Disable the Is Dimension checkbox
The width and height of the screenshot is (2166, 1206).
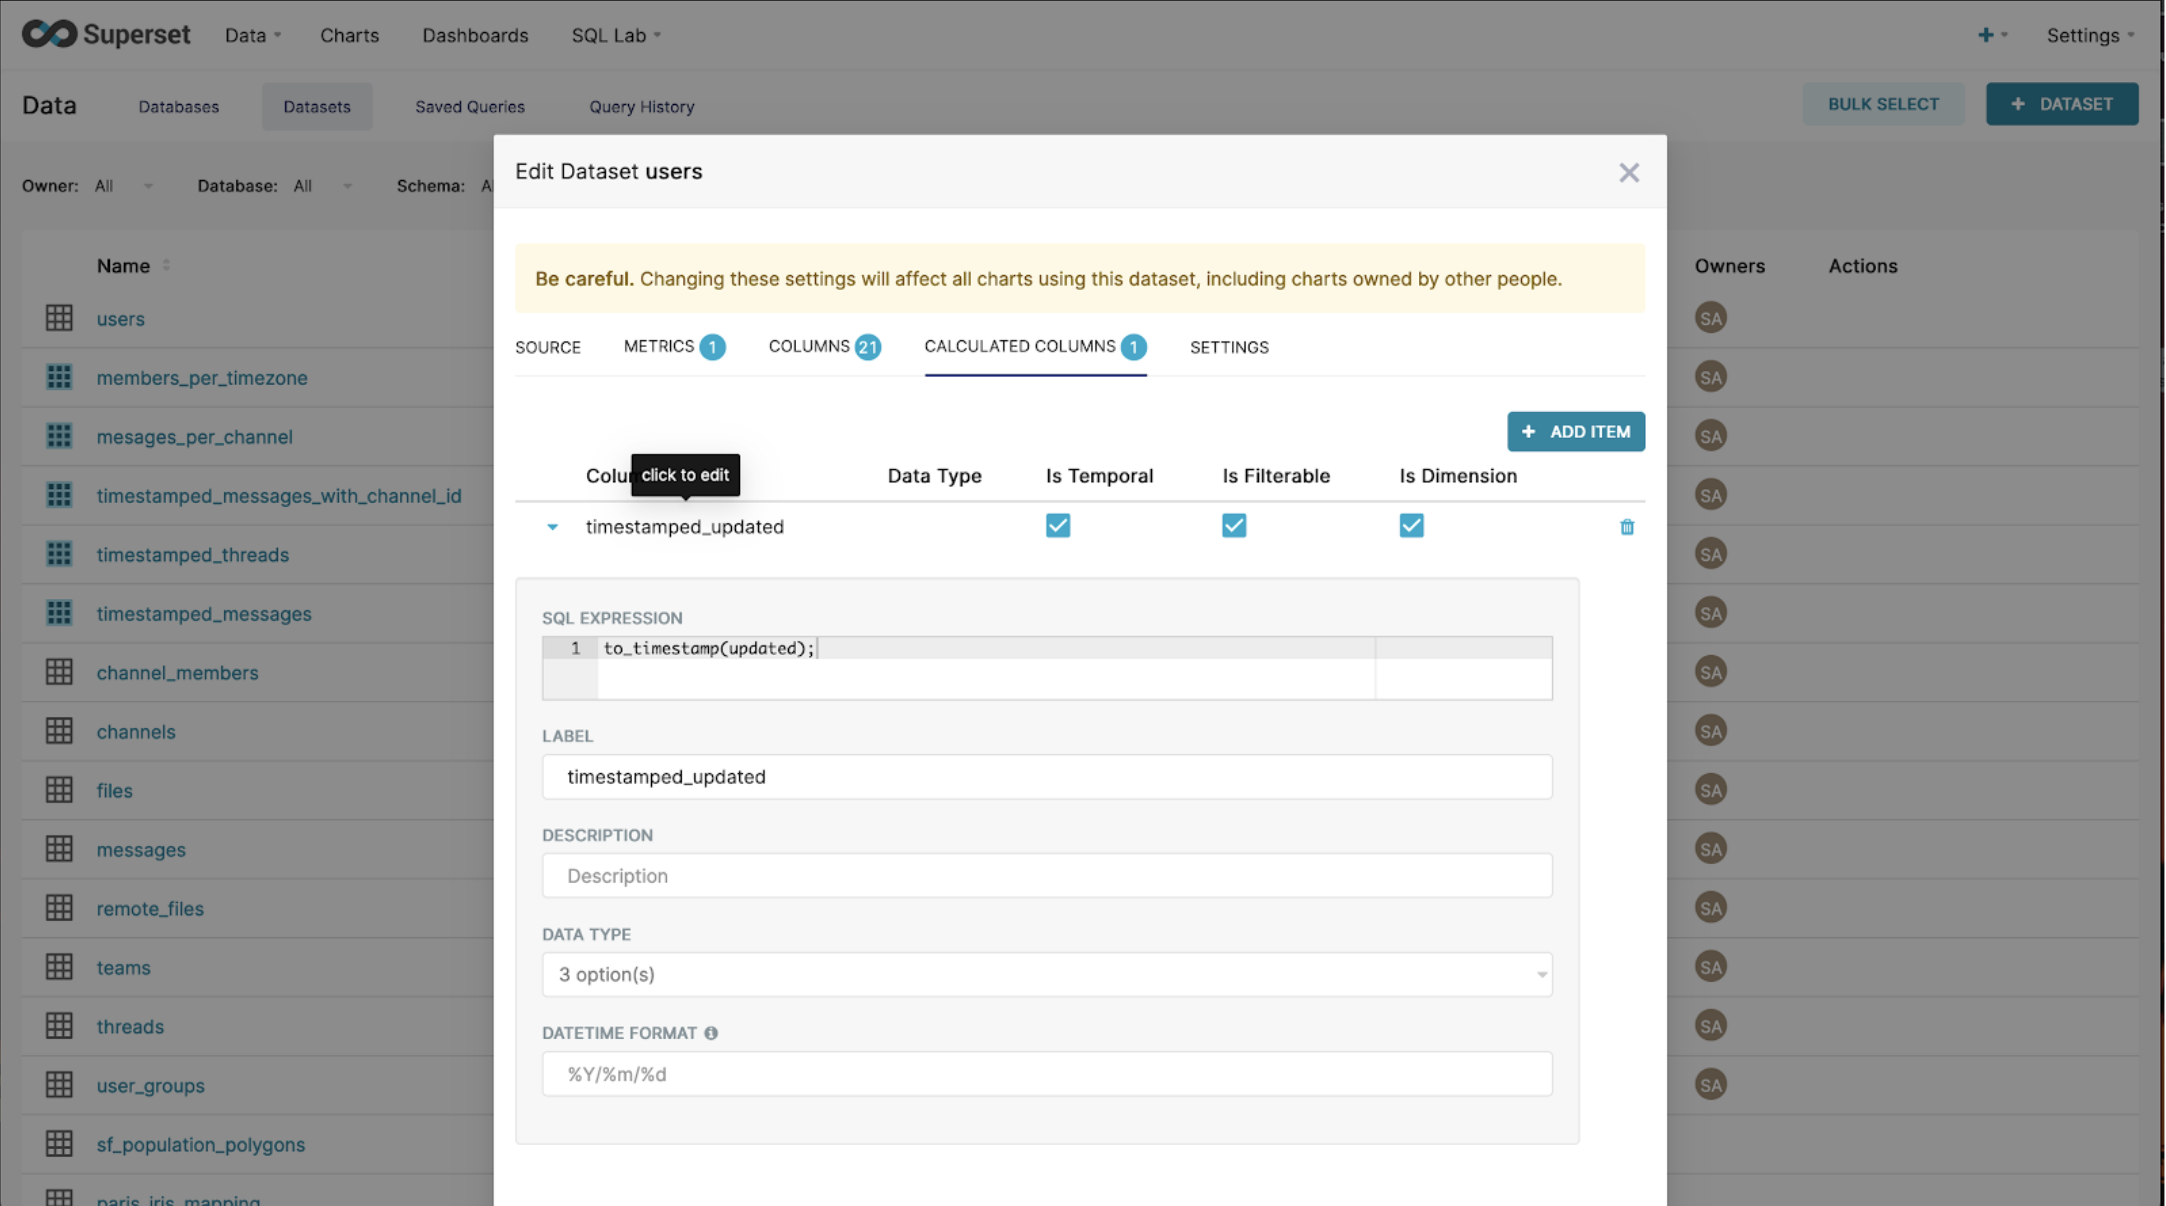[1411, 526]
